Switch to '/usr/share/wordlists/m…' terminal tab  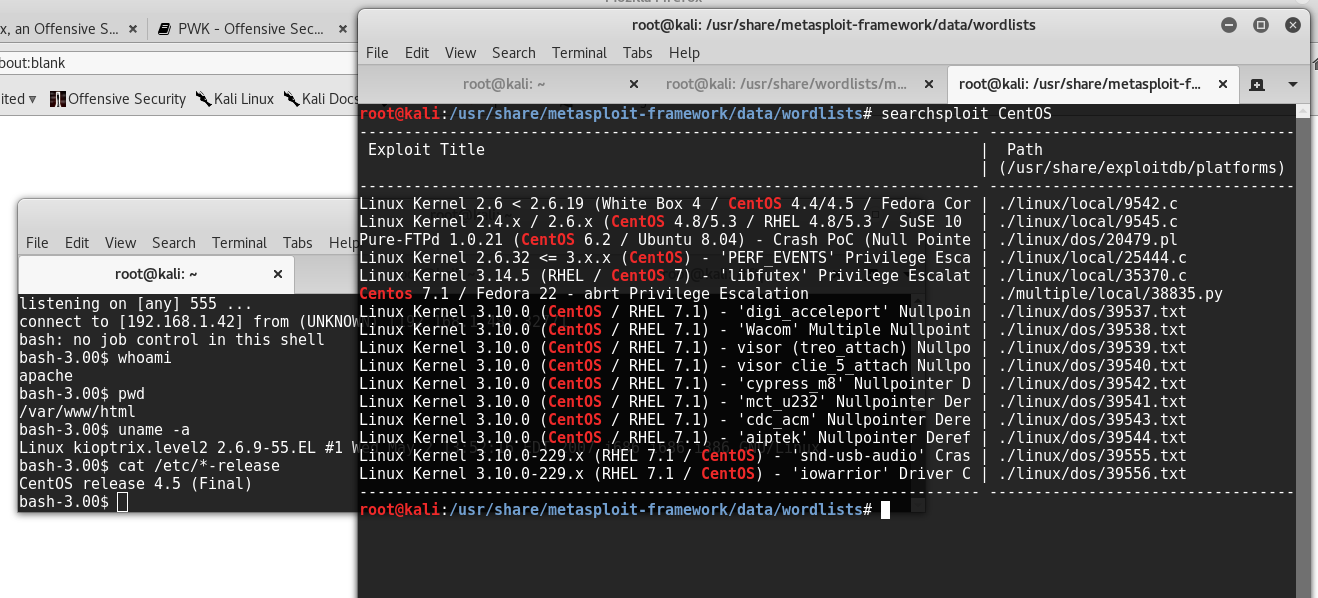tap(786, 84)
